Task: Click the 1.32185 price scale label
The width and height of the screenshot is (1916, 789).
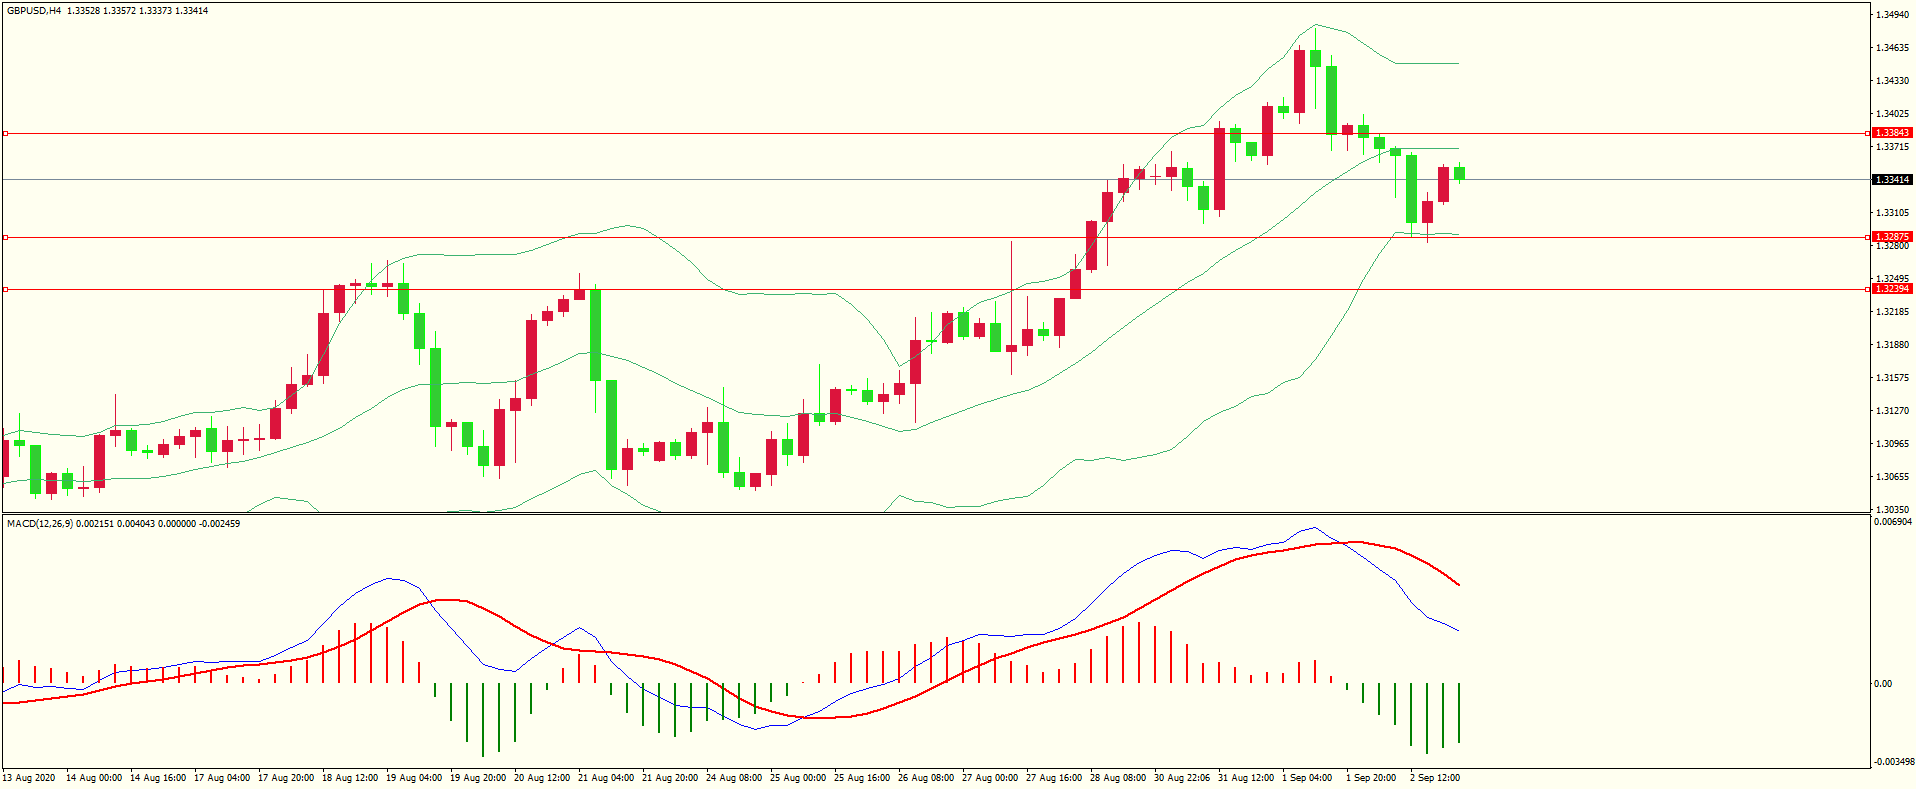Action: (x=1893, y=312)
